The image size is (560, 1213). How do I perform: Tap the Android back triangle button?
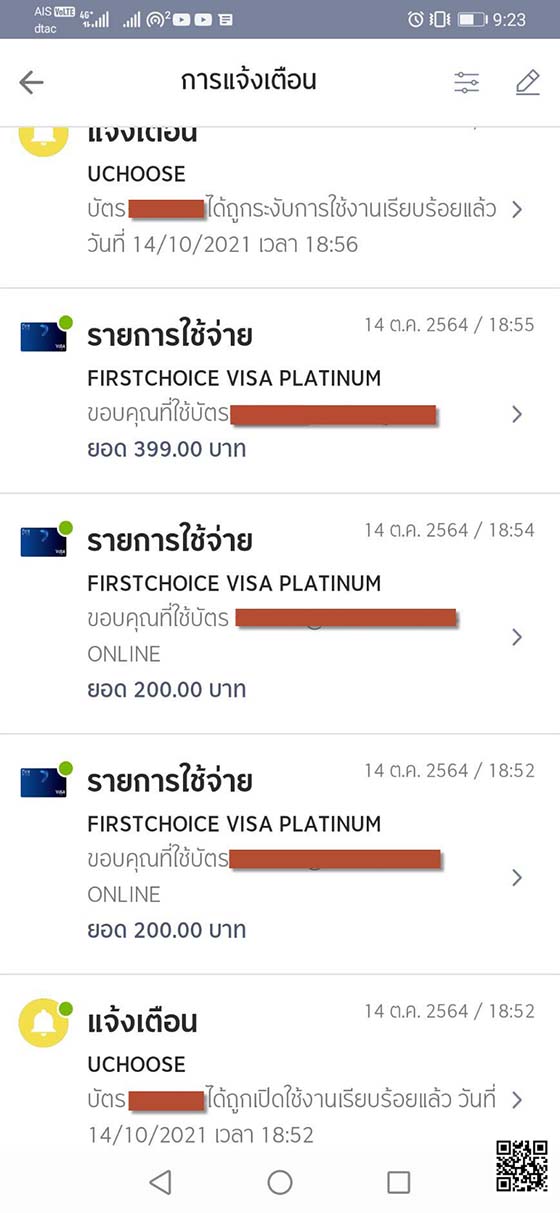coord(160,1182)
